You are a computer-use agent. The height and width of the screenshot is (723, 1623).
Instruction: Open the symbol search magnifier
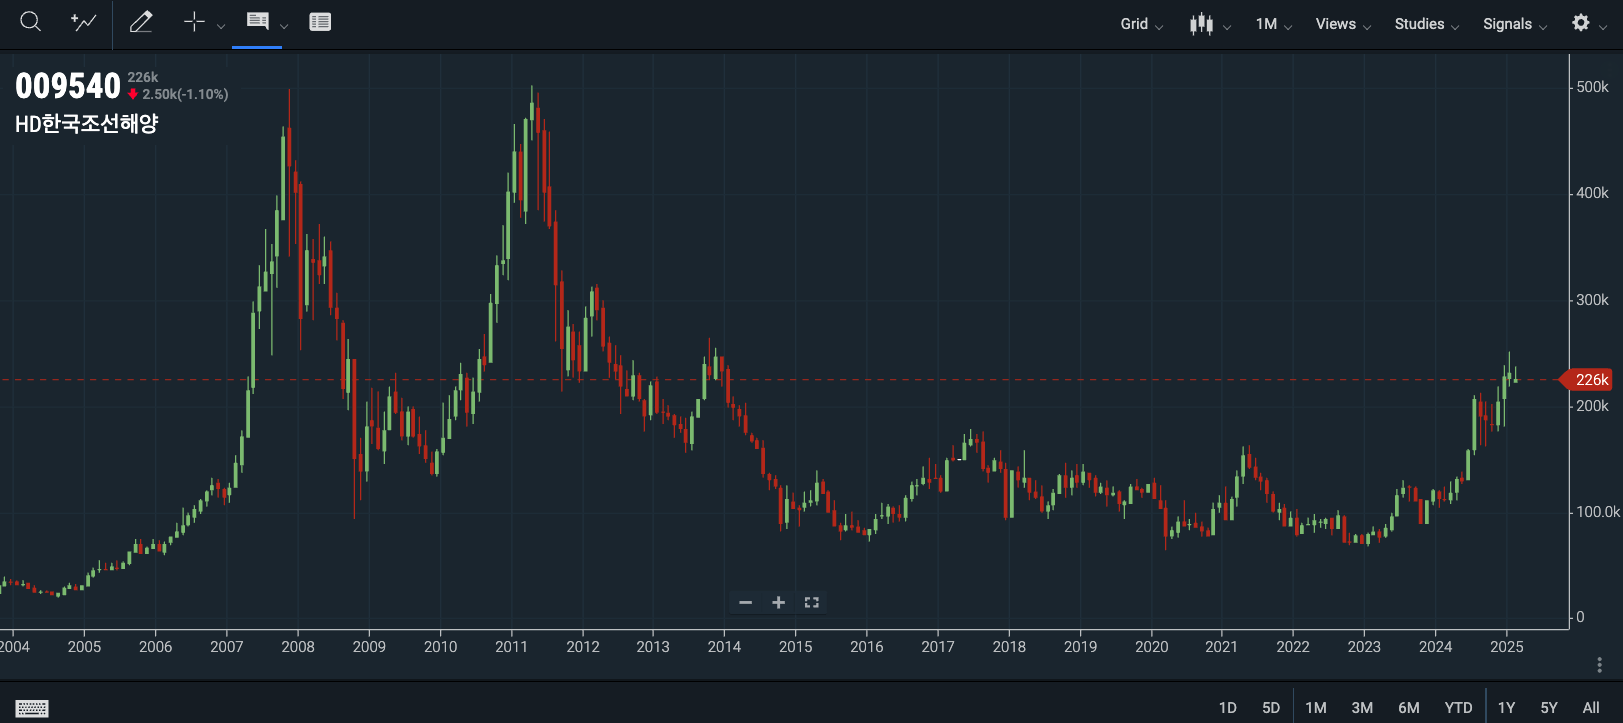tap(31, 22)
